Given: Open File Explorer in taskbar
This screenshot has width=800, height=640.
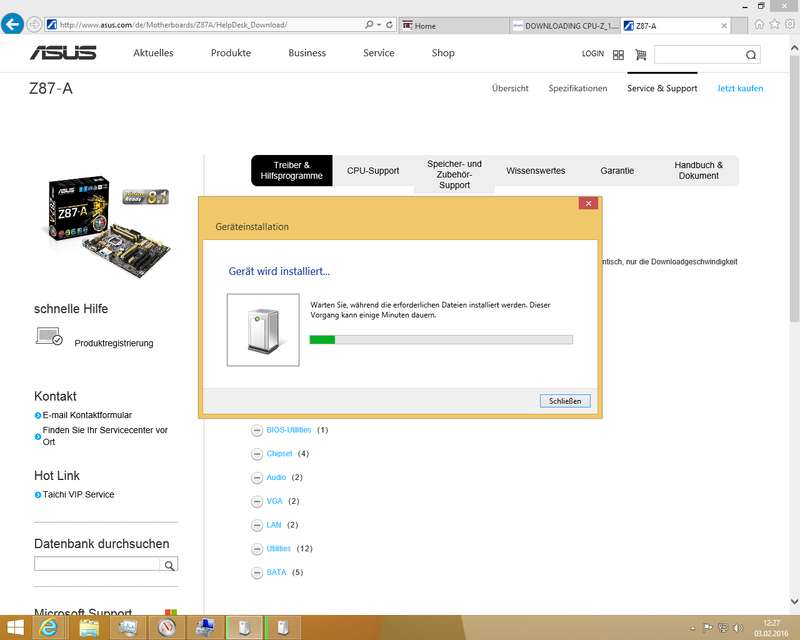Looking at the screenshot, I should click(88, 627).
